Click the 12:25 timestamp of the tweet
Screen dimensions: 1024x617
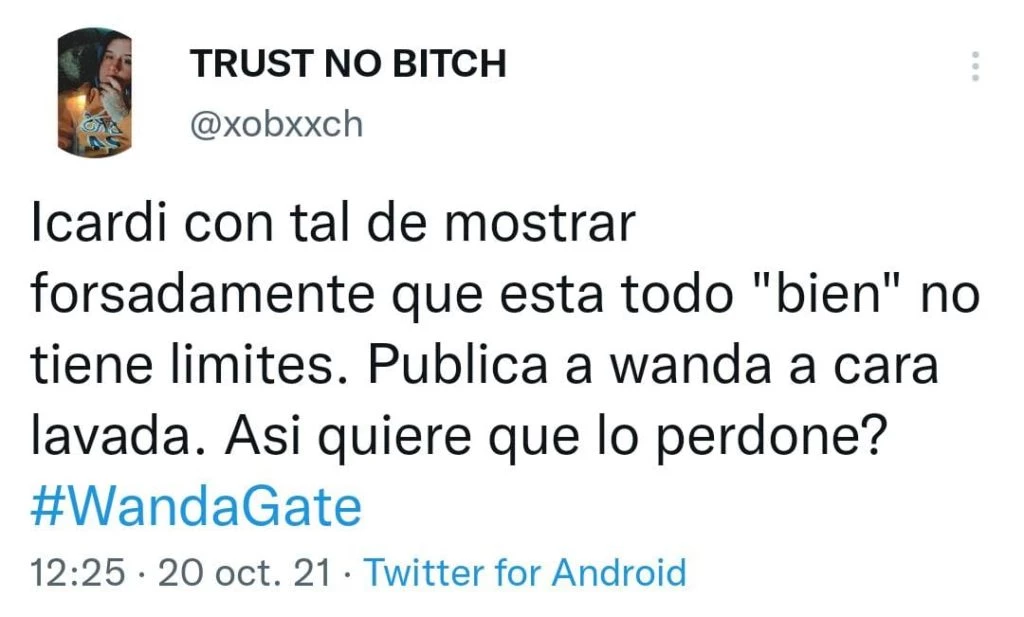pos(78,573)
